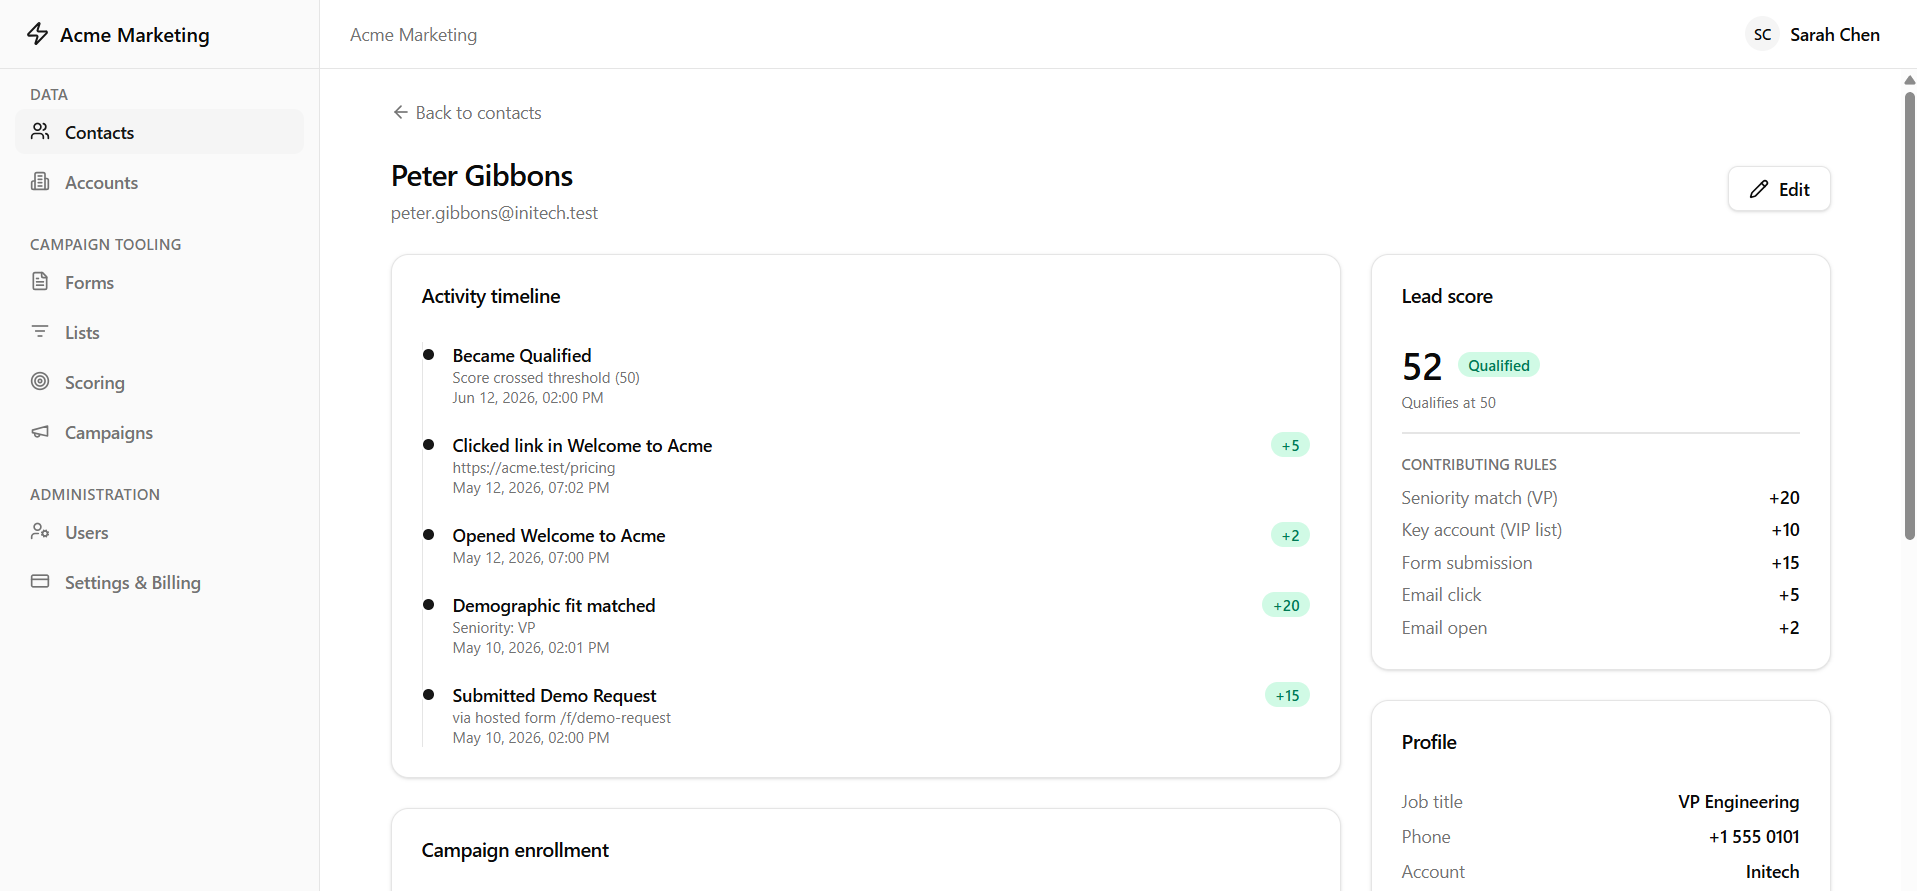Click the Scoring target icon
The image size is (1917, 891).
point(40,381)
